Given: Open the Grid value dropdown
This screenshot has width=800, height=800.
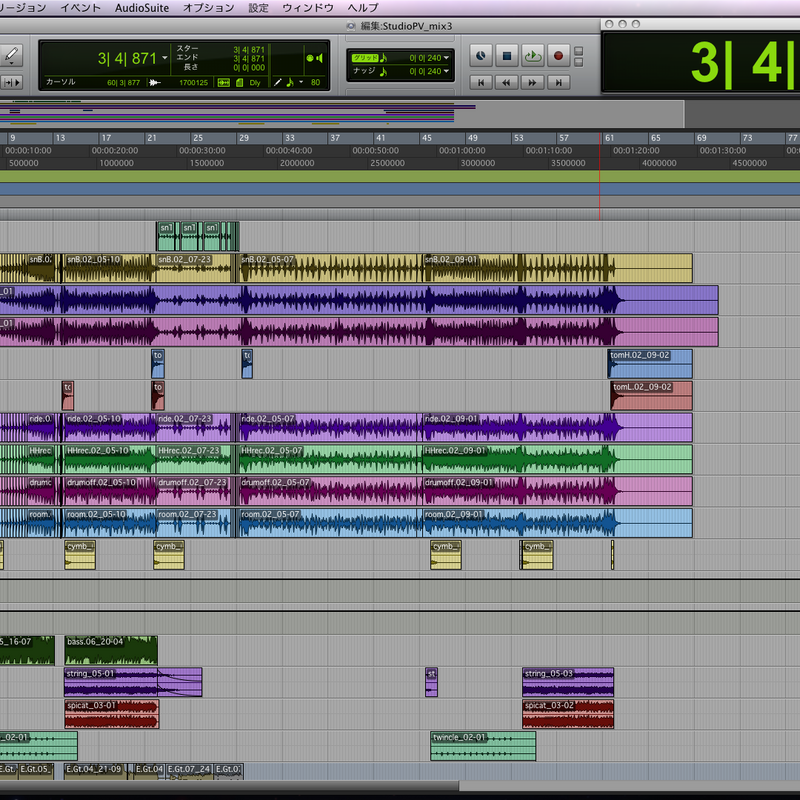Looking at the screenshot, I should (446, 58).
